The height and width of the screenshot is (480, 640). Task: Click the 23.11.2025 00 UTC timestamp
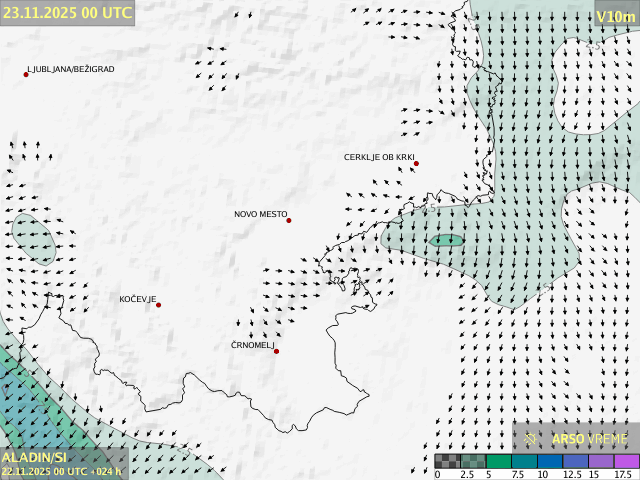[x=66, y=12]
